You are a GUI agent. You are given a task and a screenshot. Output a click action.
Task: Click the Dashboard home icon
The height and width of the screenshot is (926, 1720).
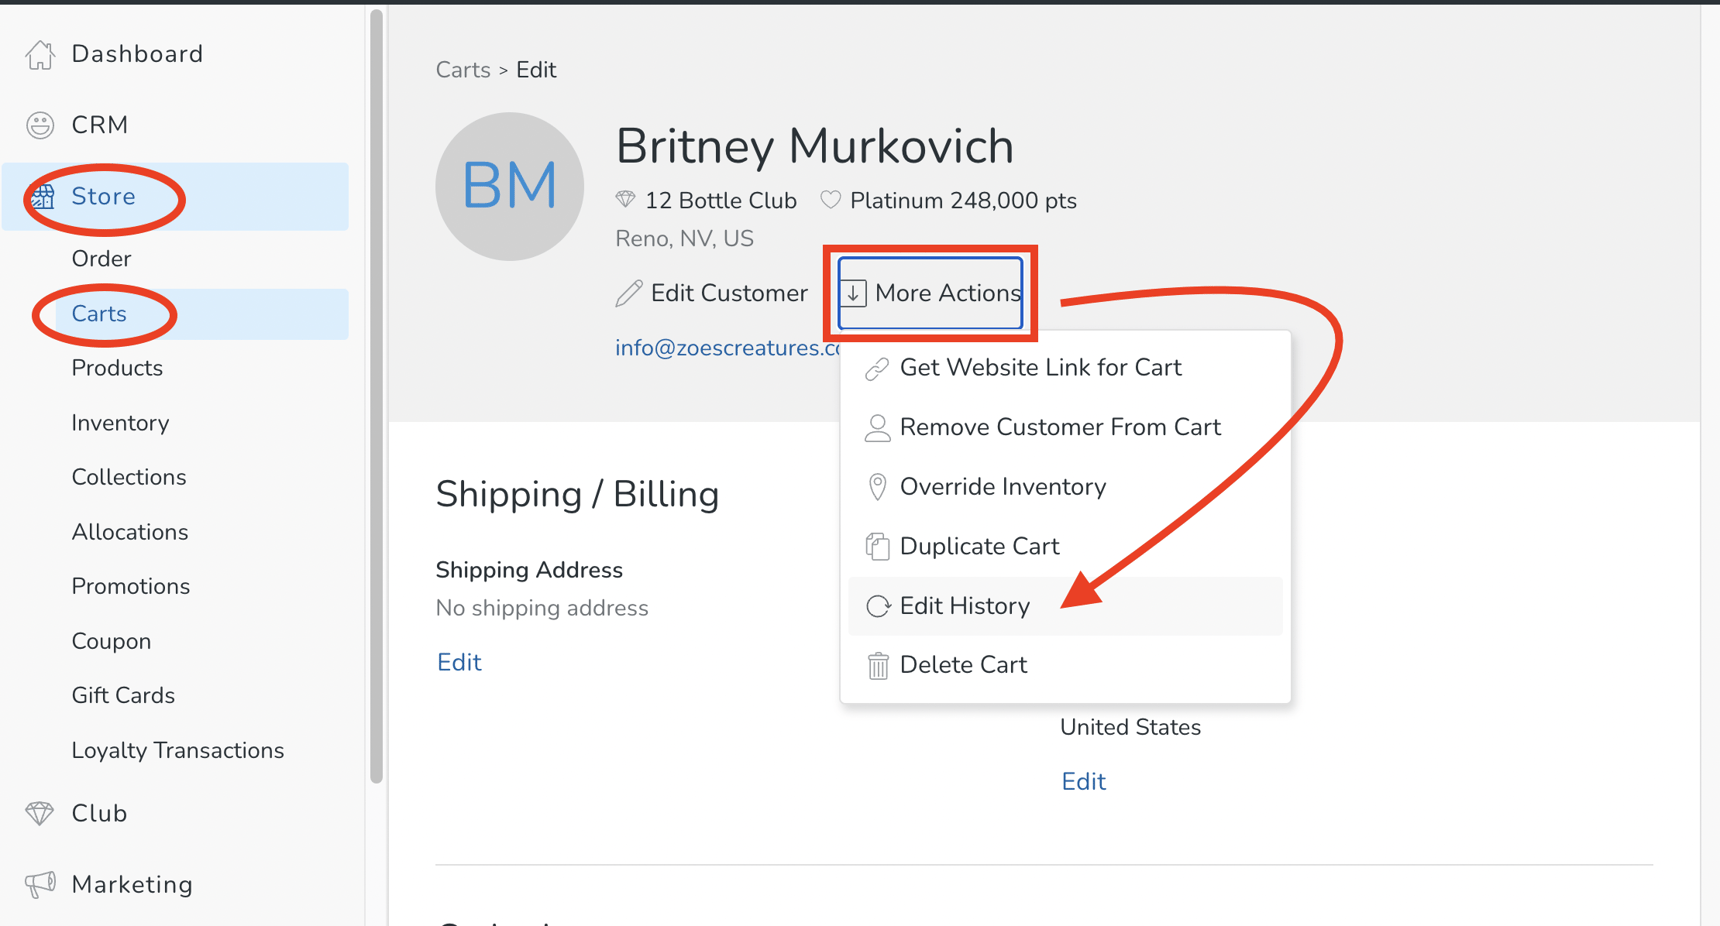pos(40,53)
